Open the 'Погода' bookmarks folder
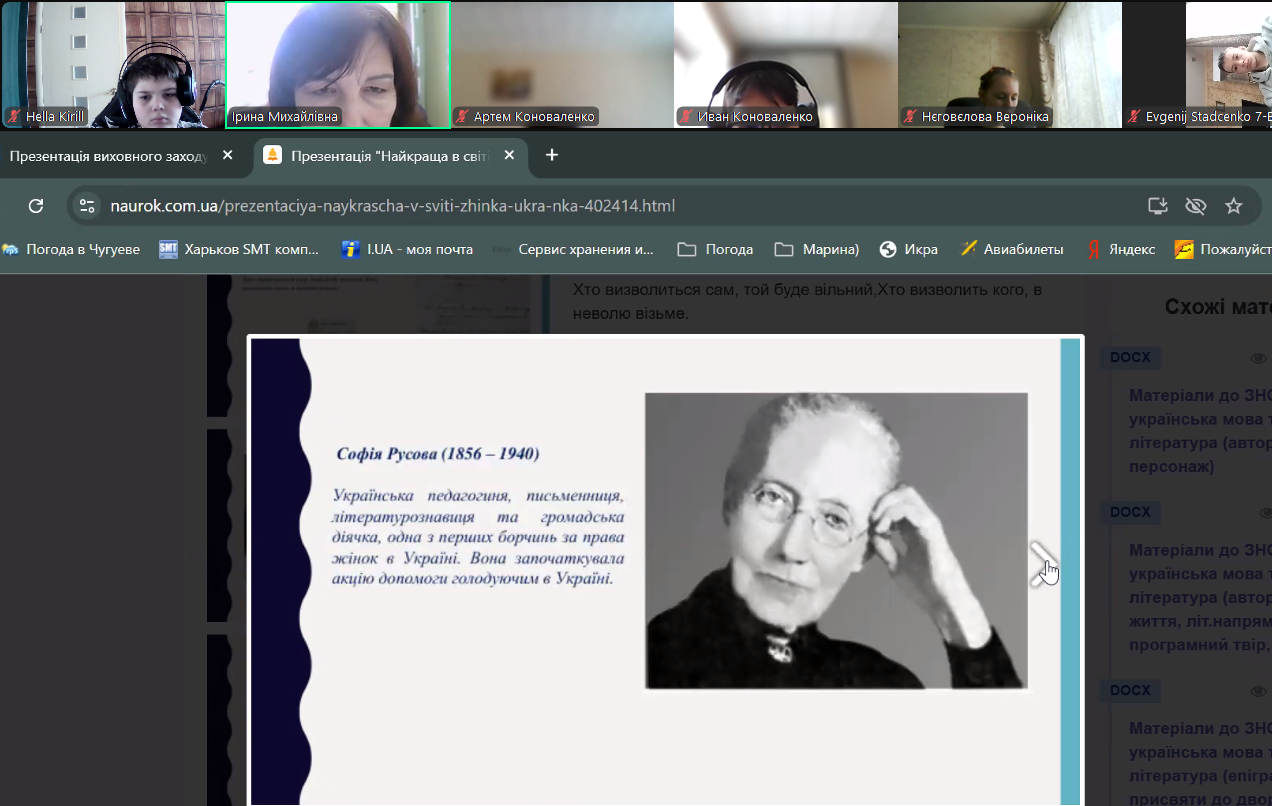 pos(715,249)
